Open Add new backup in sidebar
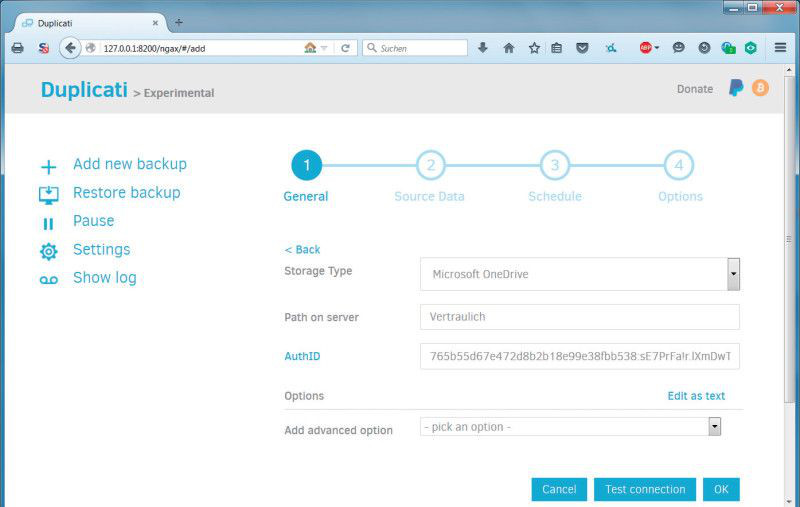 [x=130, y=164]
